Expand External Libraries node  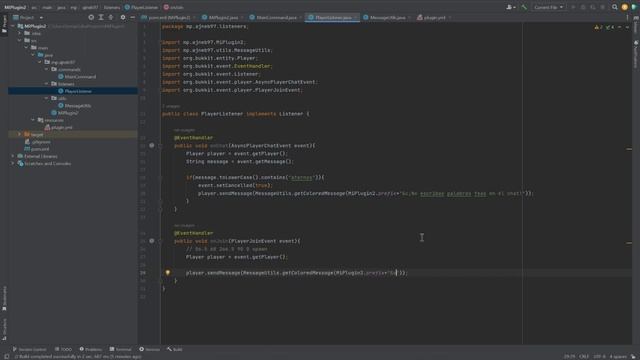click(x=13, y=156)
